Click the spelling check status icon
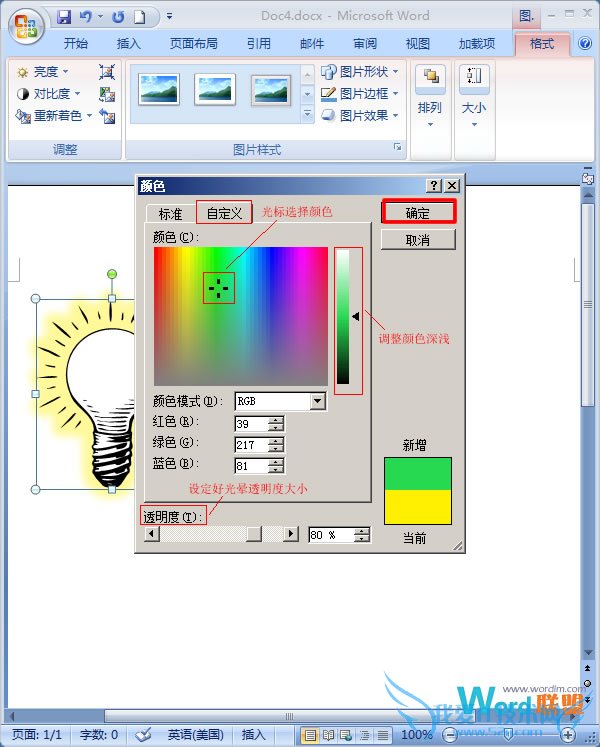The image size is (600, 747). pos(142,735)
